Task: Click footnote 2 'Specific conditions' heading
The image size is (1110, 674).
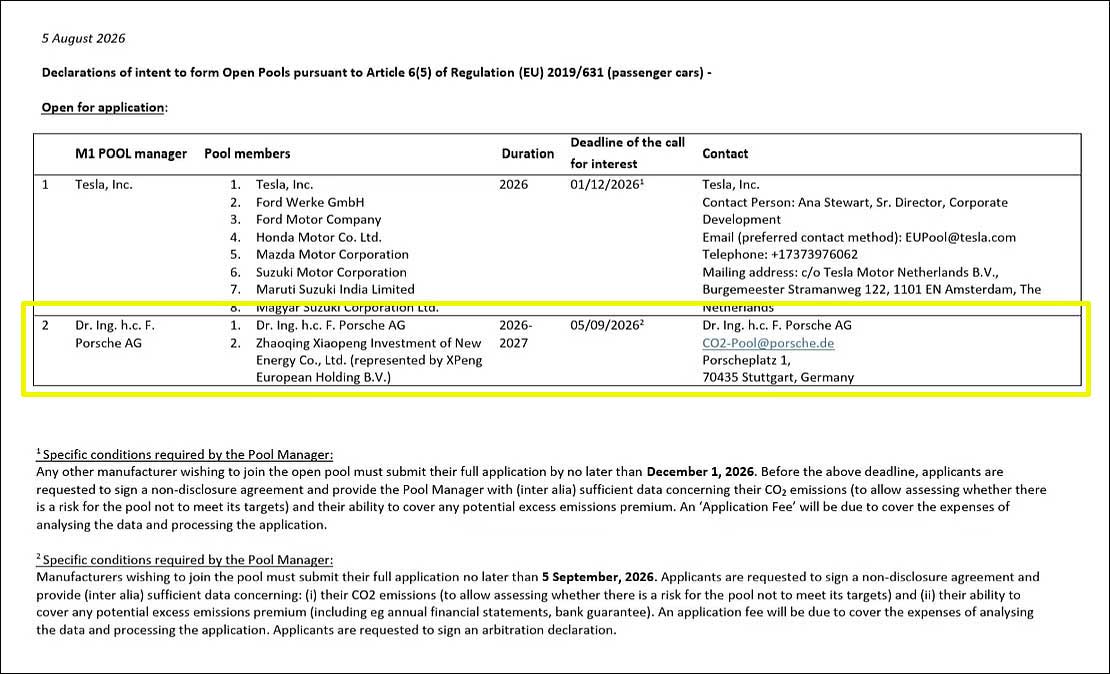Action: pos(184,560)
